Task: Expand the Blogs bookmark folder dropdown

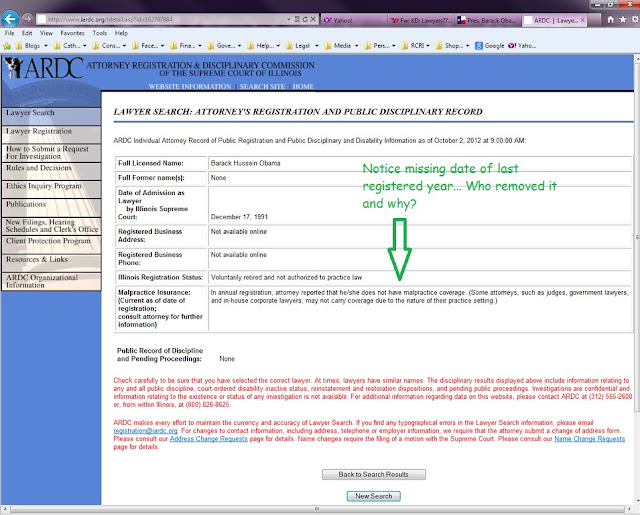Action: point(46,46)
